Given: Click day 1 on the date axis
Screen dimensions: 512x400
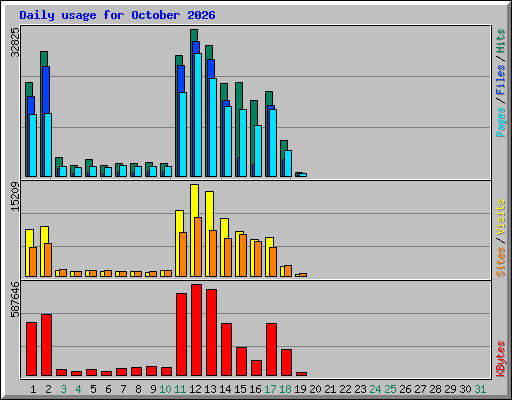Looking at the screenshot, I should [33, 389].
